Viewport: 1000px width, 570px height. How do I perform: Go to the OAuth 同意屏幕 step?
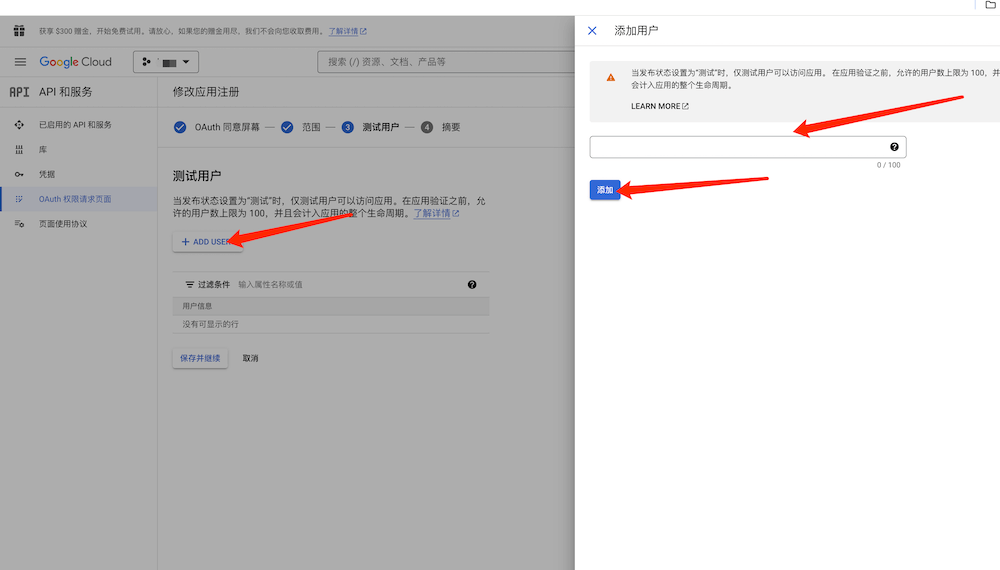click(x=216, y=127)
